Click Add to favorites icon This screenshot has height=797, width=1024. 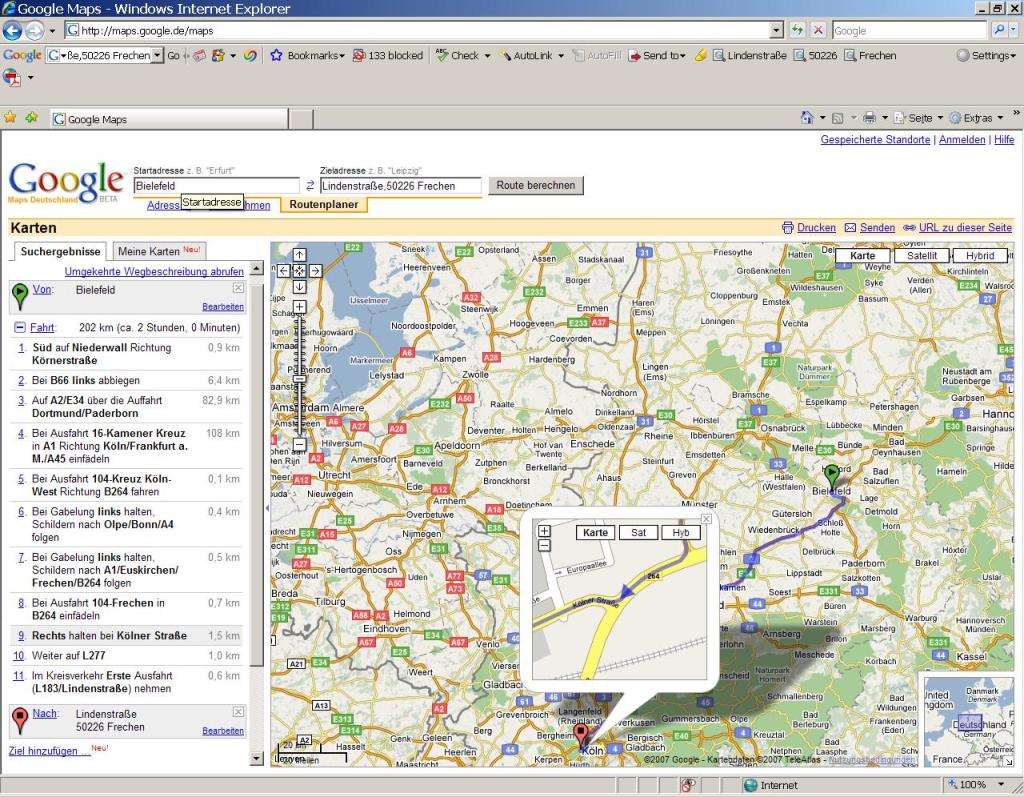[x=31, y=118]
